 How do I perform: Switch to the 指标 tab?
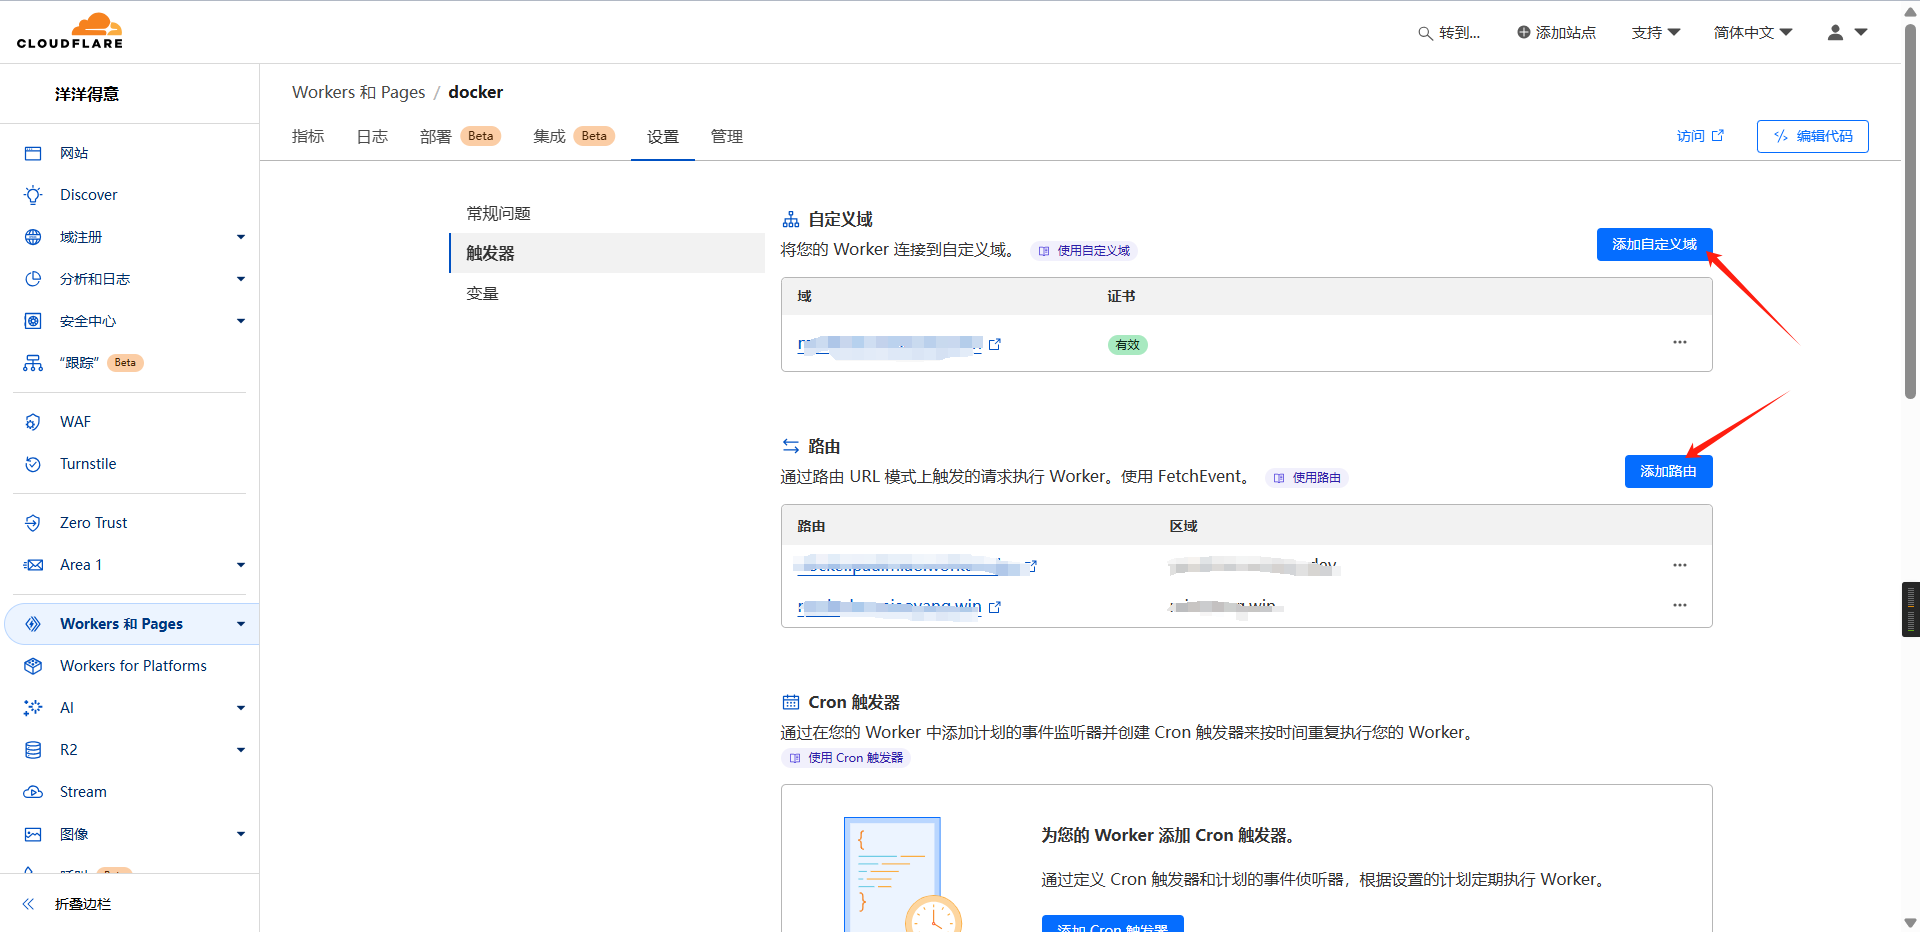308,136
